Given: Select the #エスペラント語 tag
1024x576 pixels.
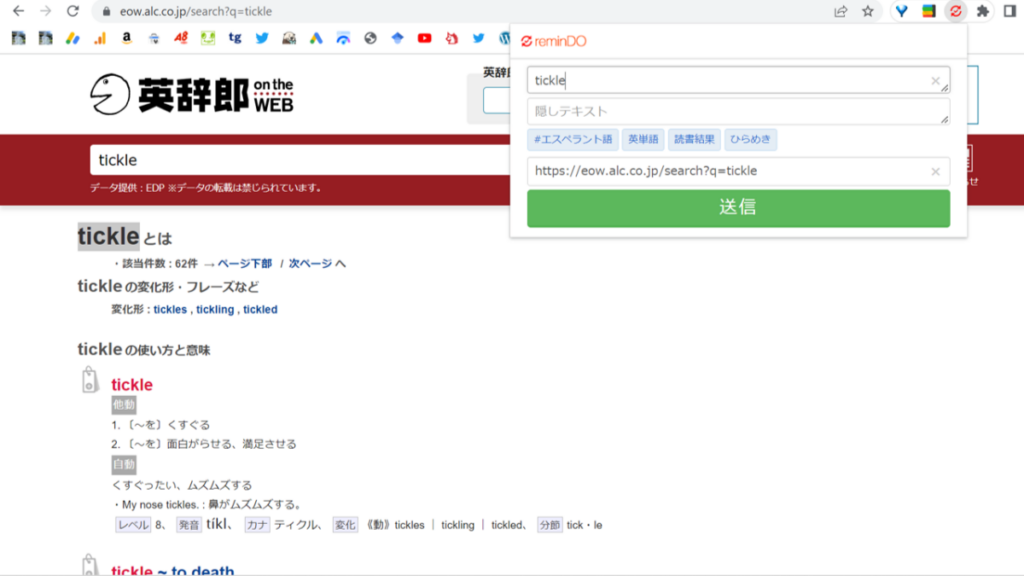Looking at the screenshot, I should coord(573,139).
